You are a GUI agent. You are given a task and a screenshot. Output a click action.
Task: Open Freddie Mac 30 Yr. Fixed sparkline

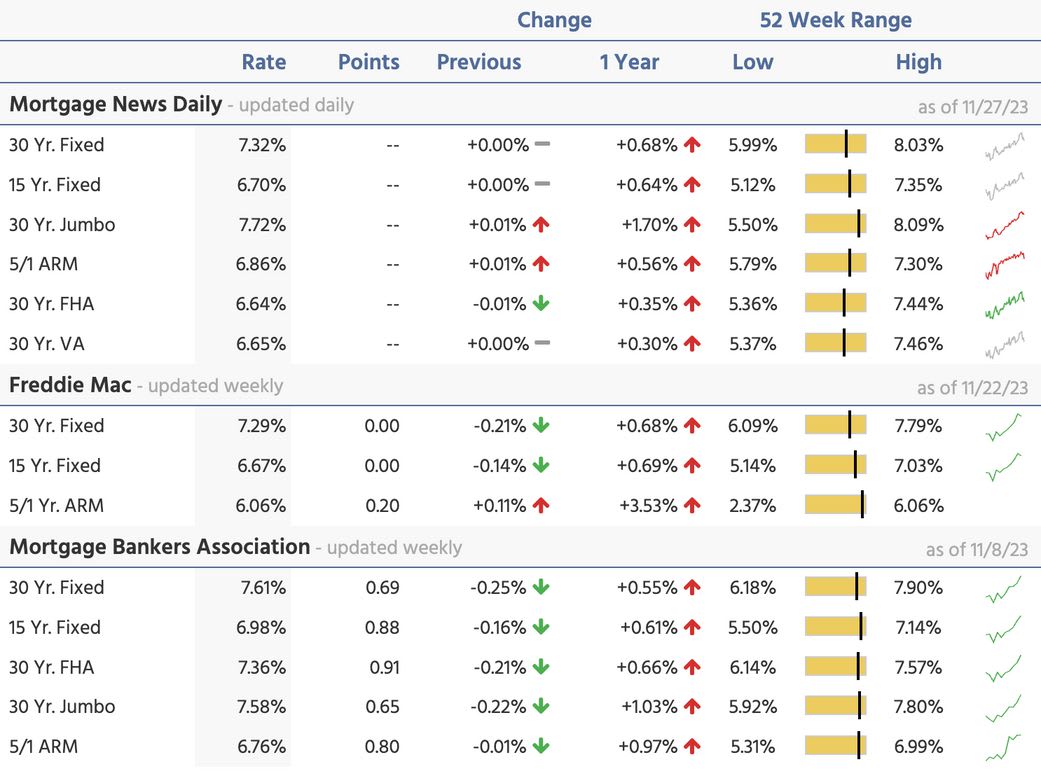click(x=1004, y=426)
